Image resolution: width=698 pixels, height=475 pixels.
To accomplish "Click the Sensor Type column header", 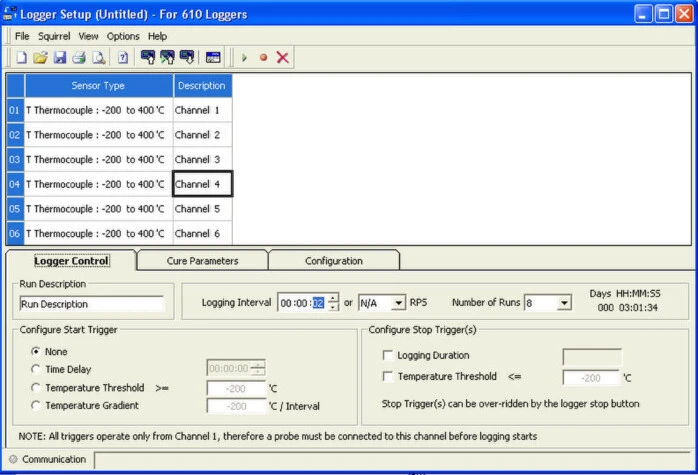I will pyautogui.click(x=98, y=86).
